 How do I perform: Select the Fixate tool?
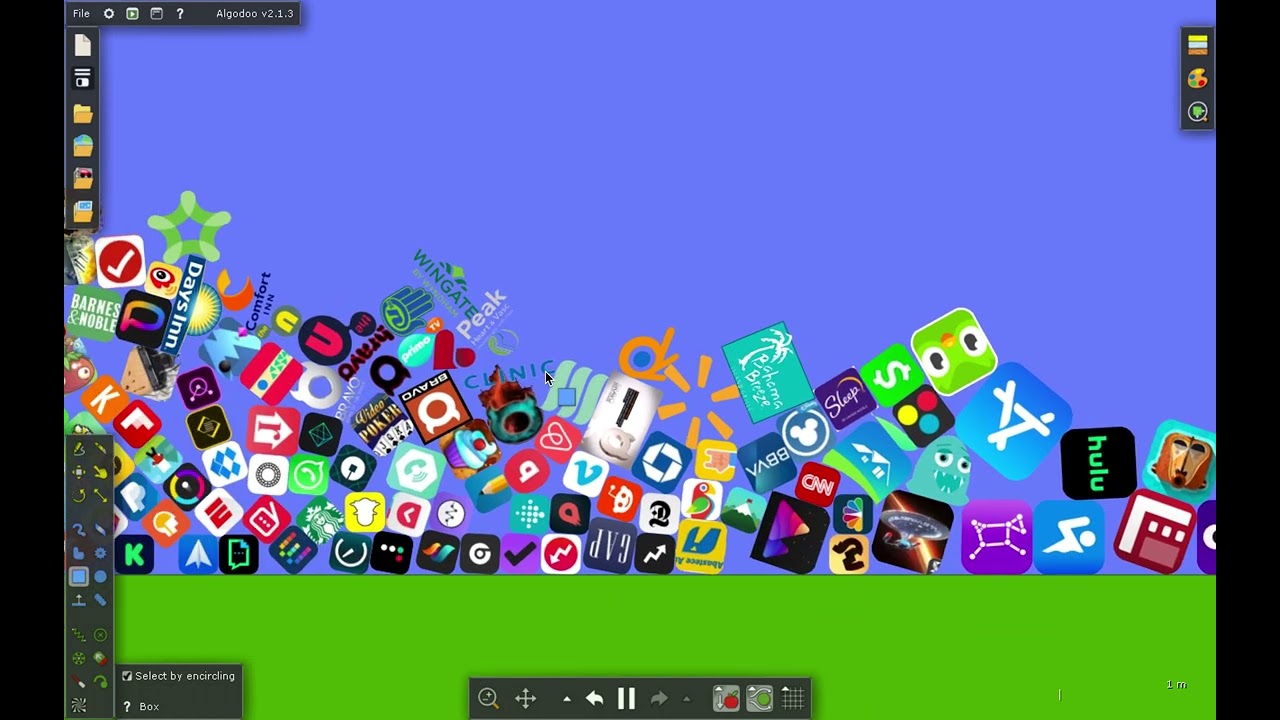tap(100, 635)
